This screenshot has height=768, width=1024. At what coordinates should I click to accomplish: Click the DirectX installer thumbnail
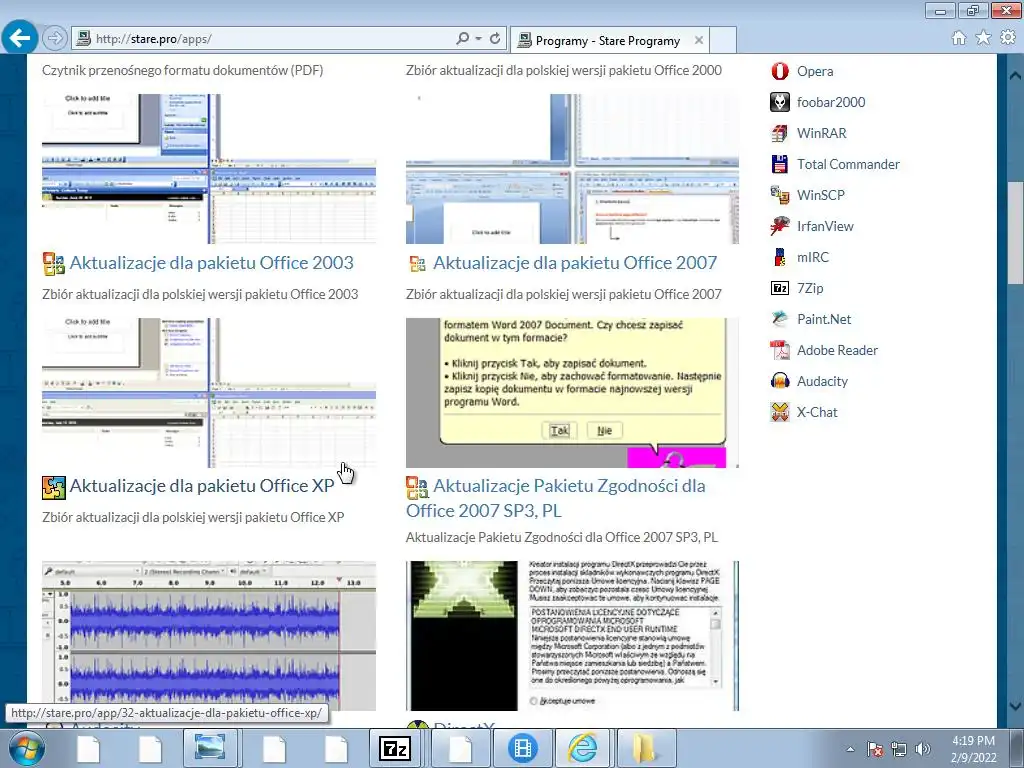tap(573, 635)
